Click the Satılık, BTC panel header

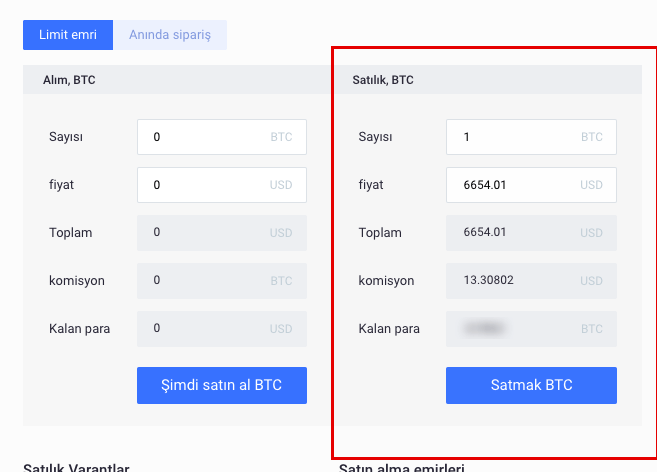coord(383,80)
